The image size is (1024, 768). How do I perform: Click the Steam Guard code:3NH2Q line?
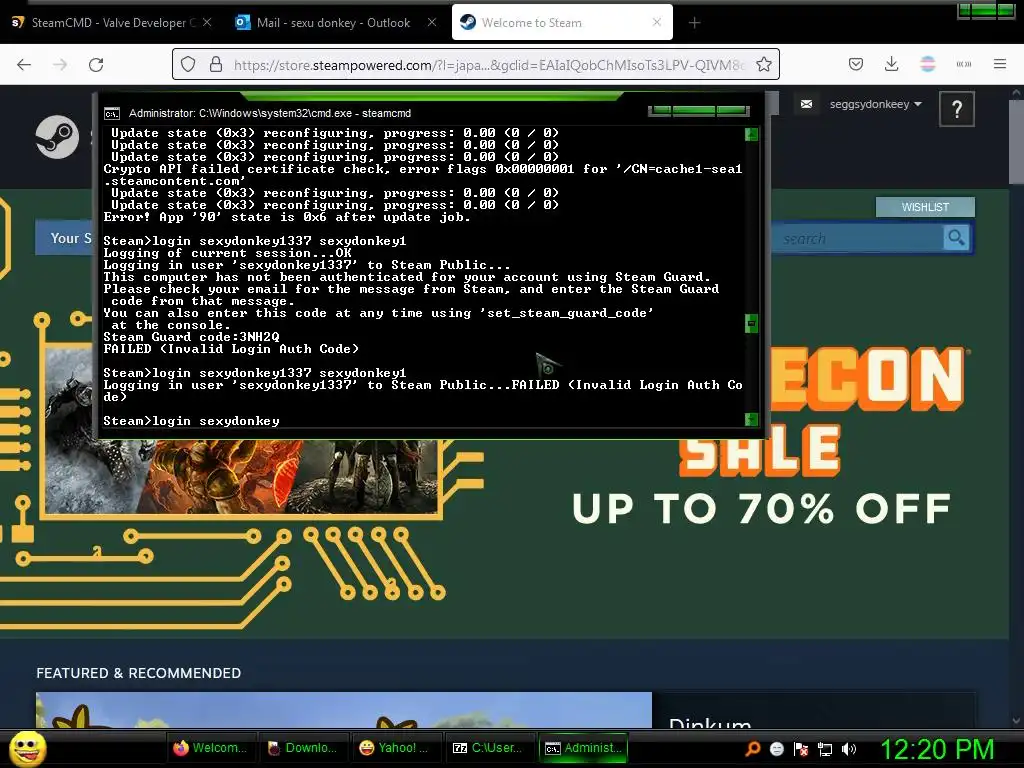click(x=191, y=337)
